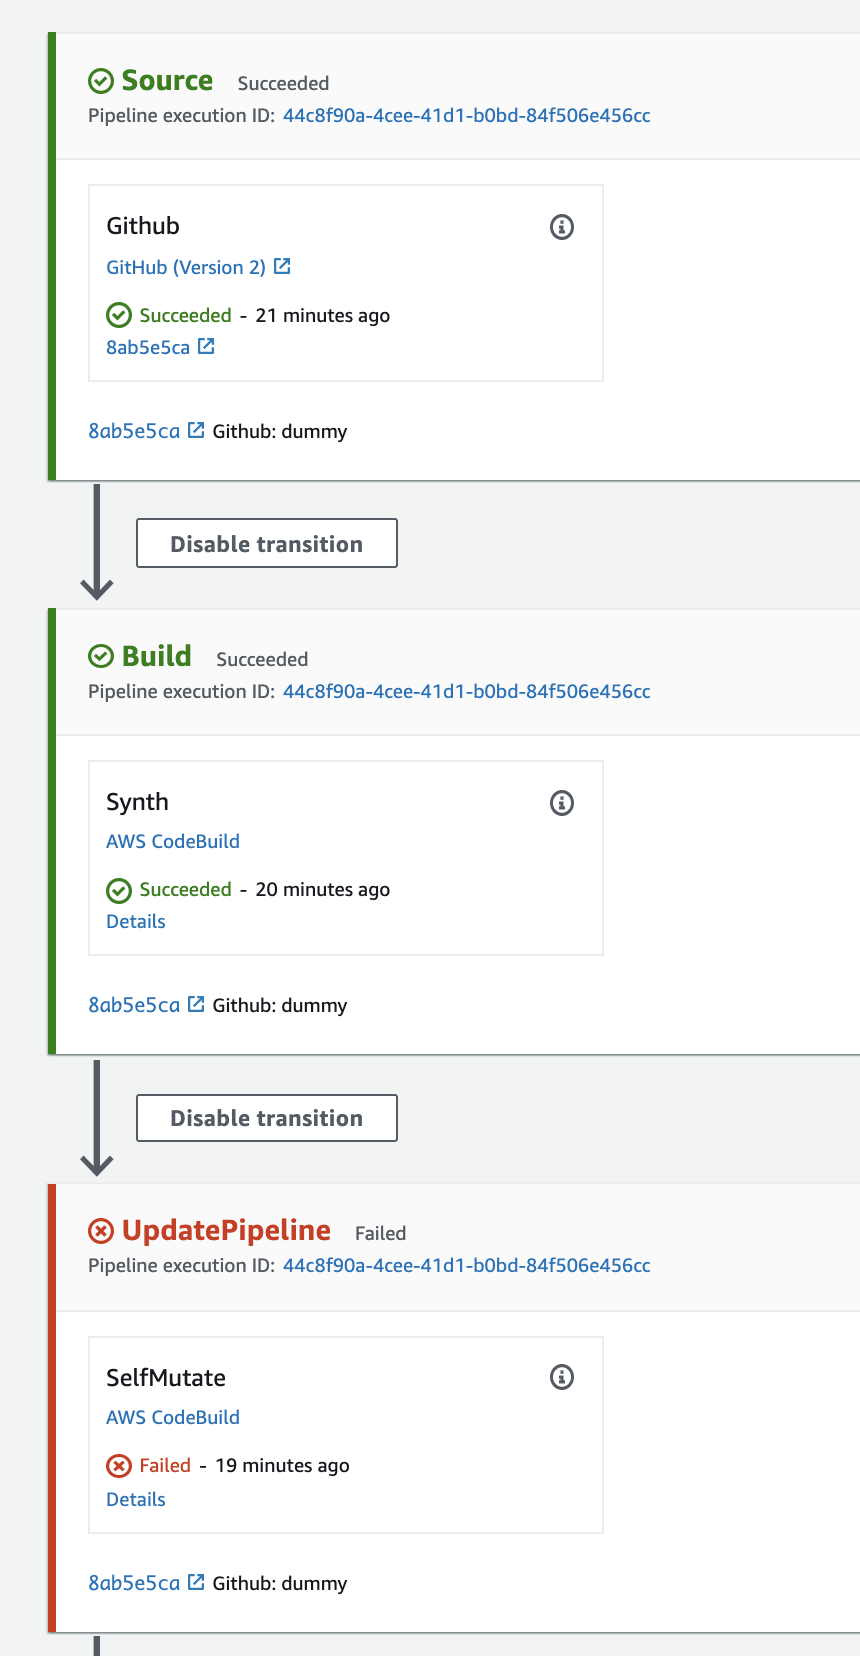
Task: Open AWS CodeBuild link under Synth
Action: 173,842
